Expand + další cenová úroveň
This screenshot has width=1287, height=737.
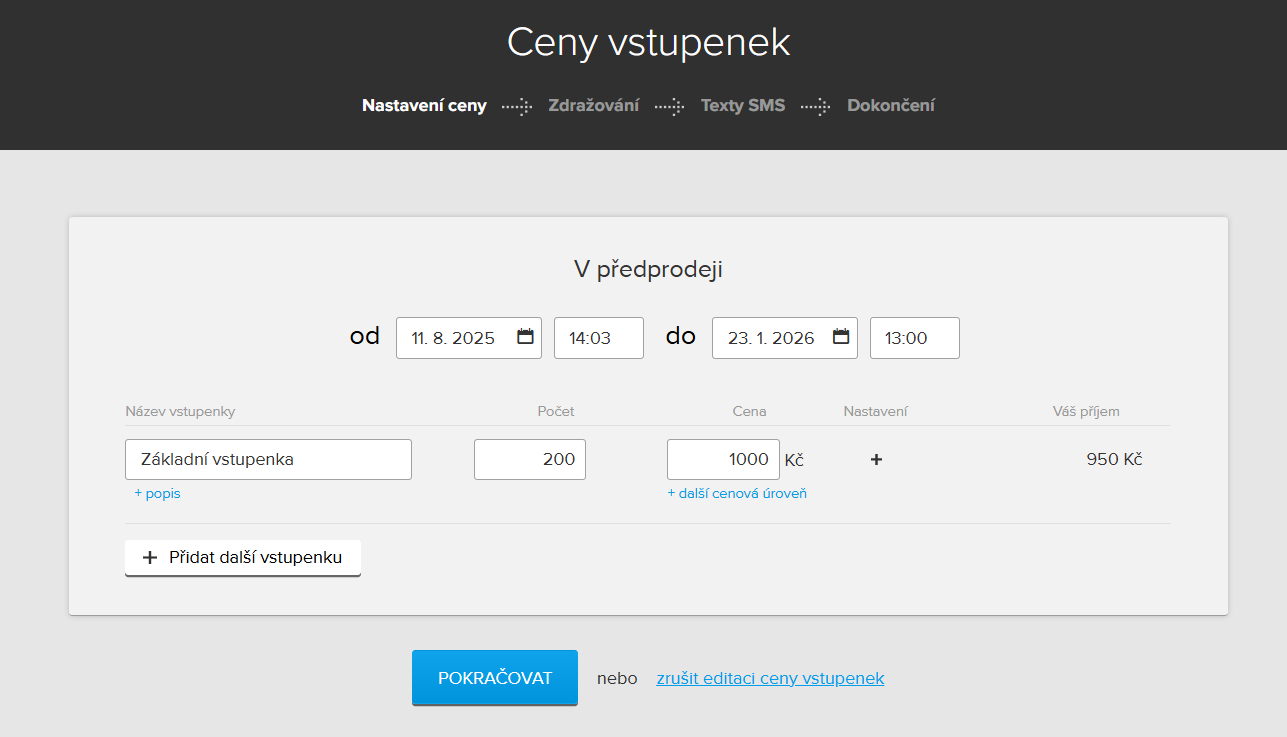pyautogui.click(x=737, y=493)
